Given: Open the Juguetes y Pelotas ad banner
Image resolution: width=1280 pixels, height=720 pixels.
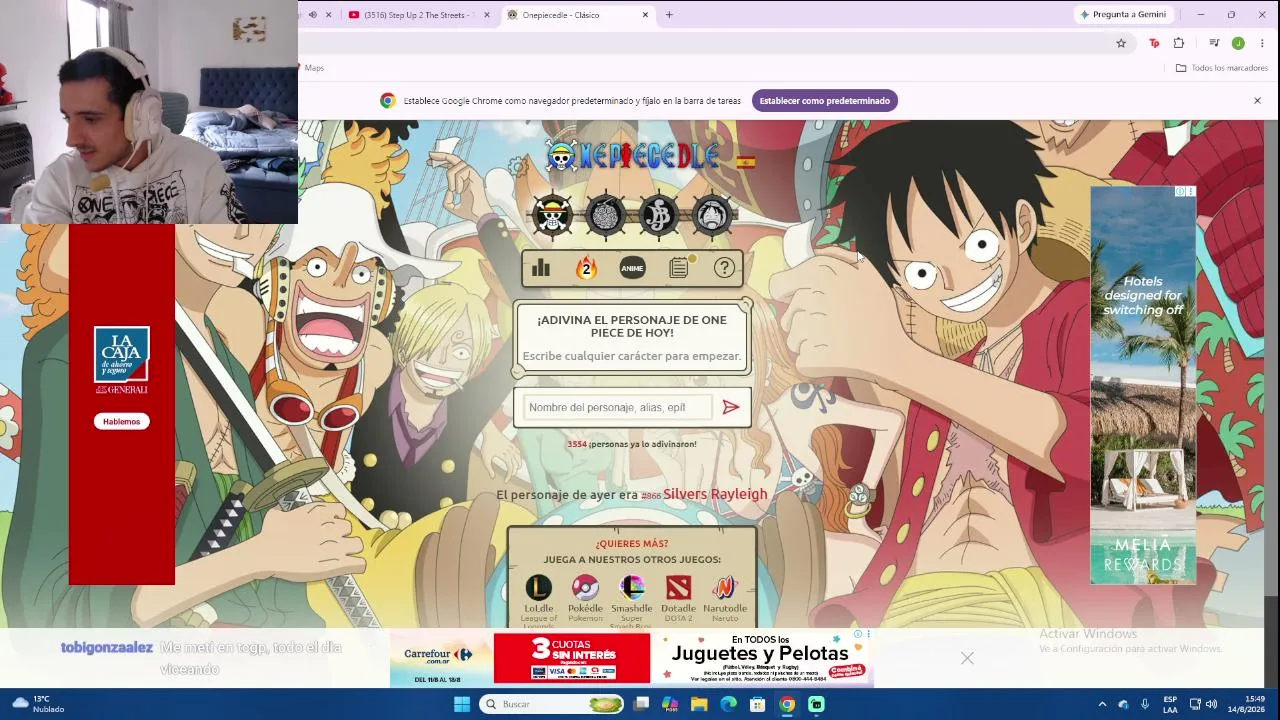Looking at the screenshot, I should click(x=762, y=658).
